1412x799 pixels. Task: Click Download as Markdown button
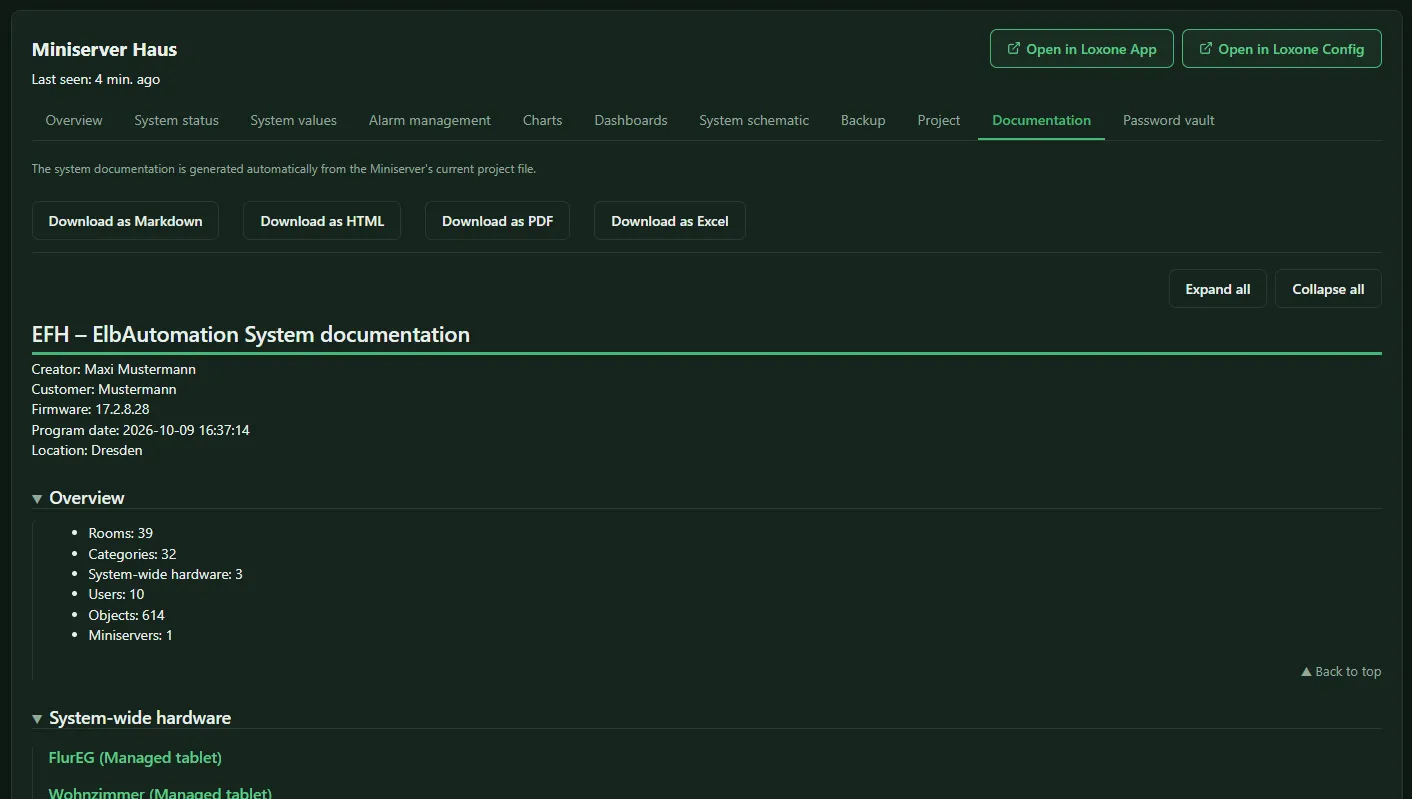pyautogui.click(x=125, y=221)
